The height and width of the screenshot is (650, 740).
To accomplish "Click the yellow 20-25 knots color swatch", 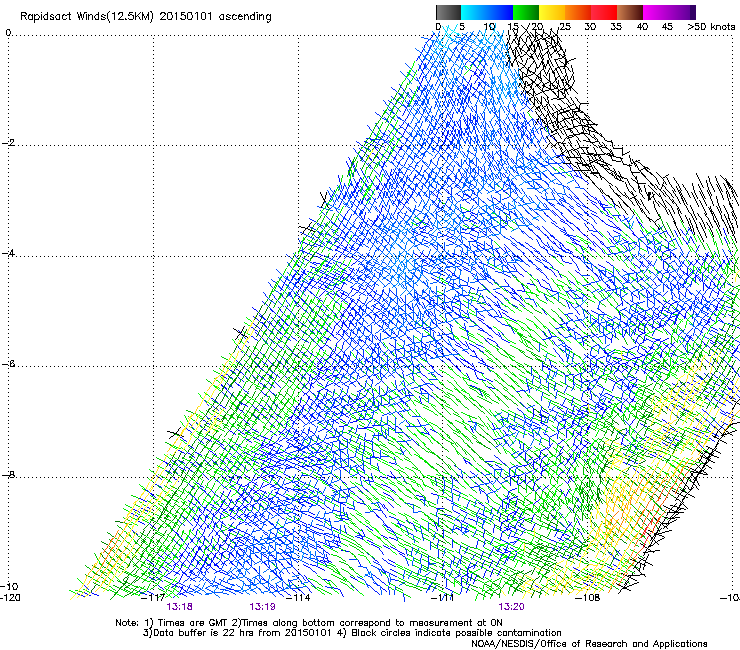I will pos(552,12).
